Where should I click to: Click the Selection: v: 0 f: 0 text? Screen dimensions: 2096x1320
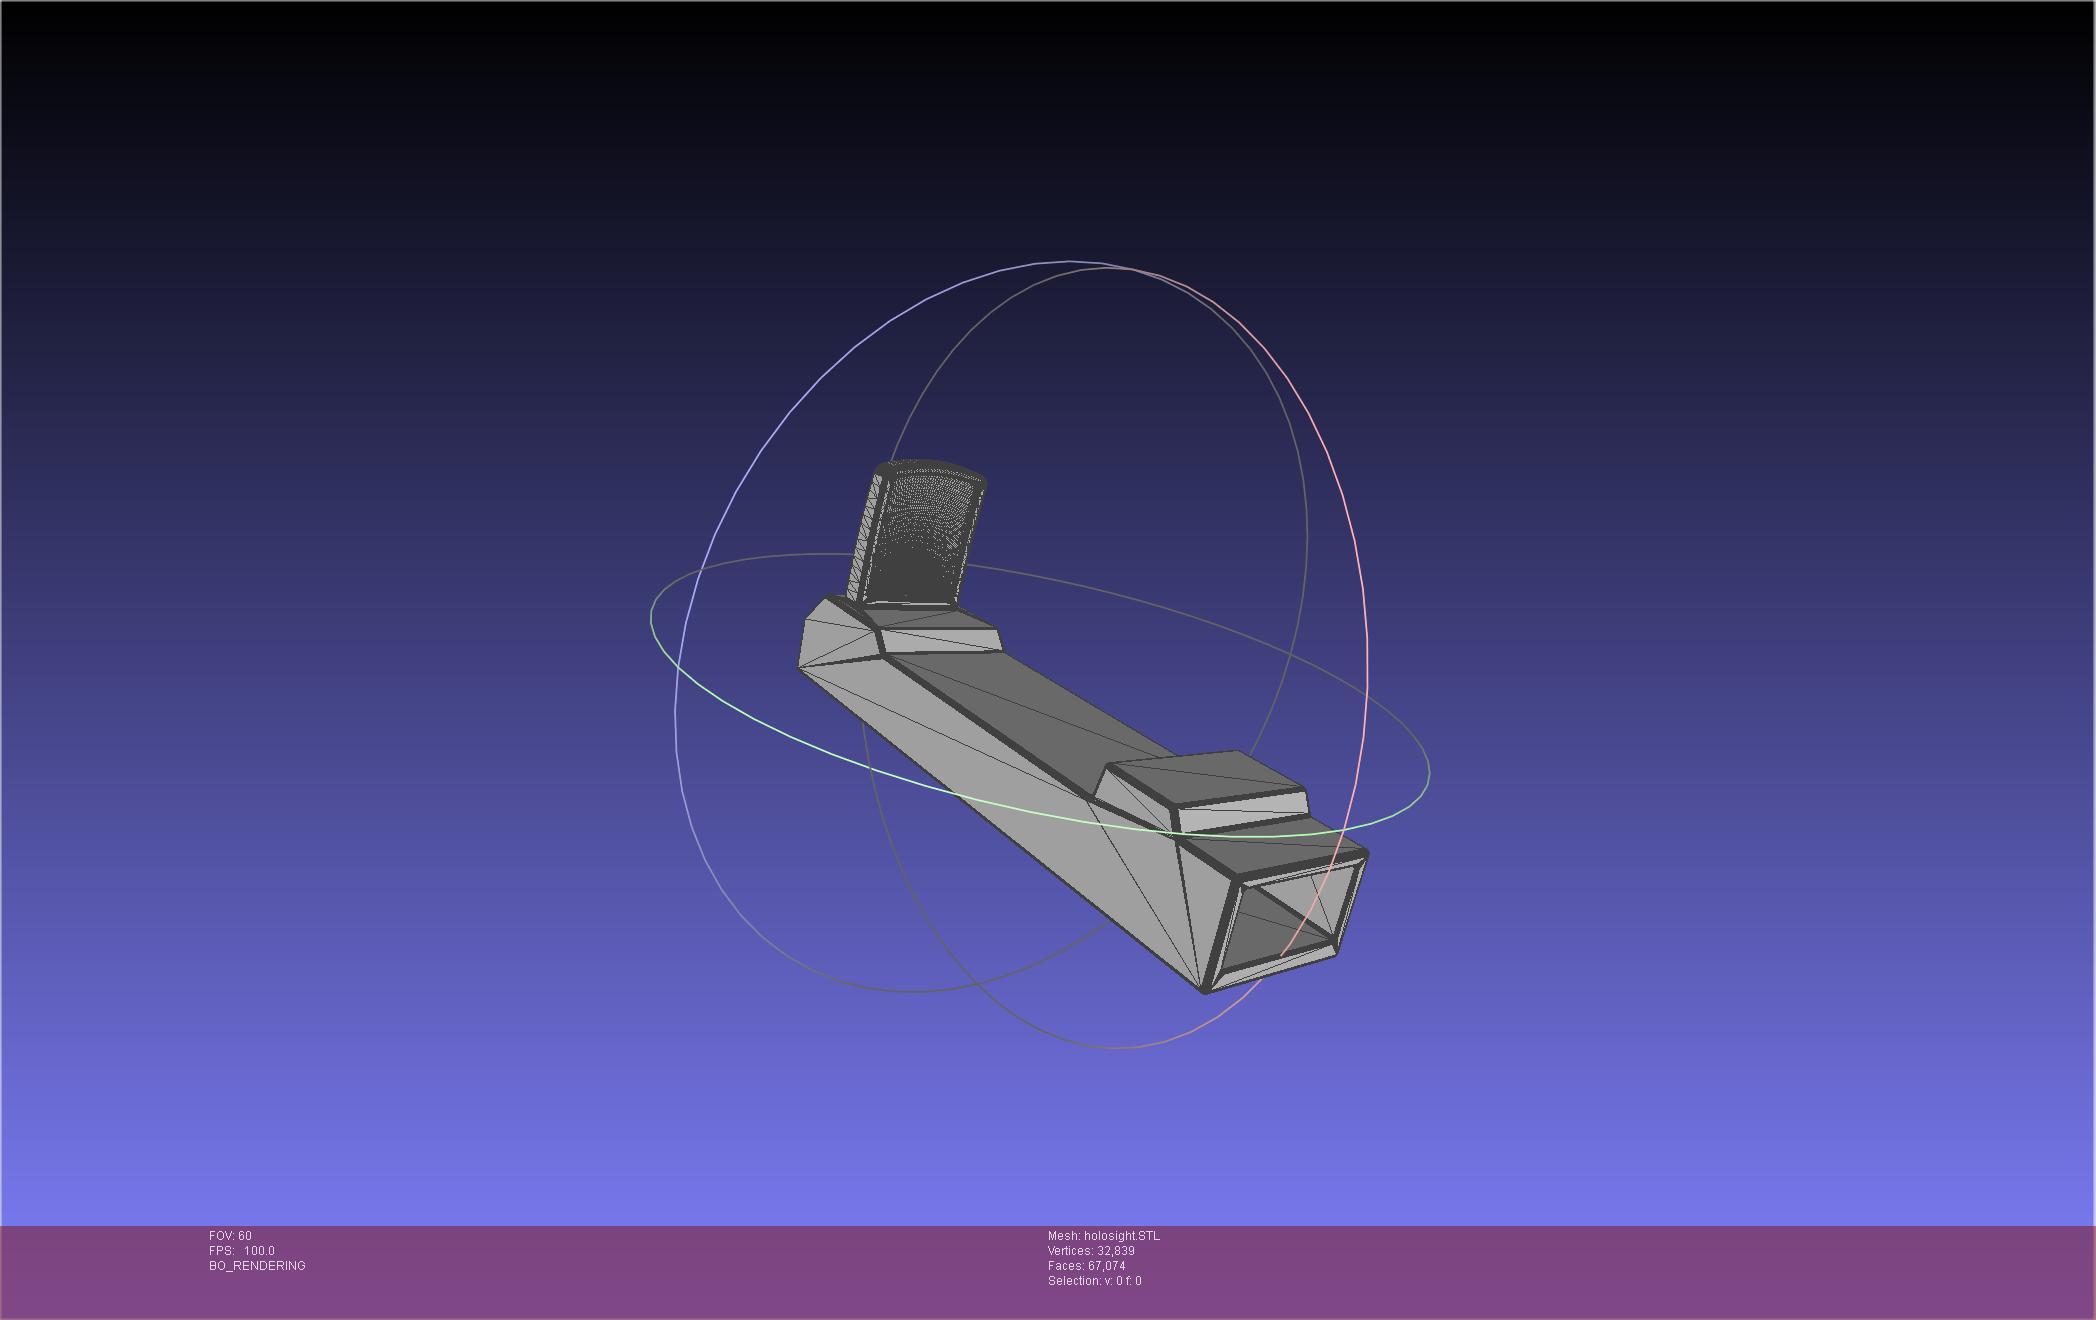pos(1094,1281)
